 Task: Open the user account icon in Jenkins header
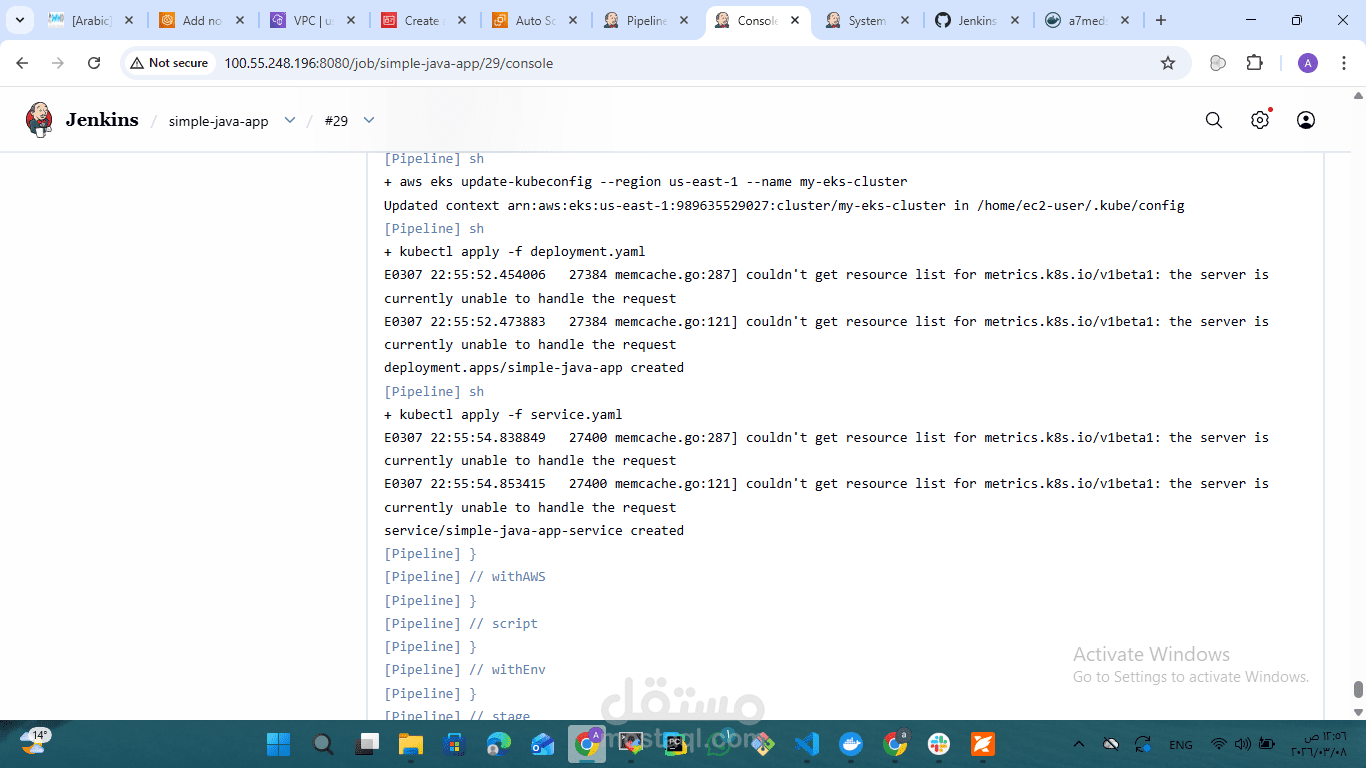point(1306,120)
